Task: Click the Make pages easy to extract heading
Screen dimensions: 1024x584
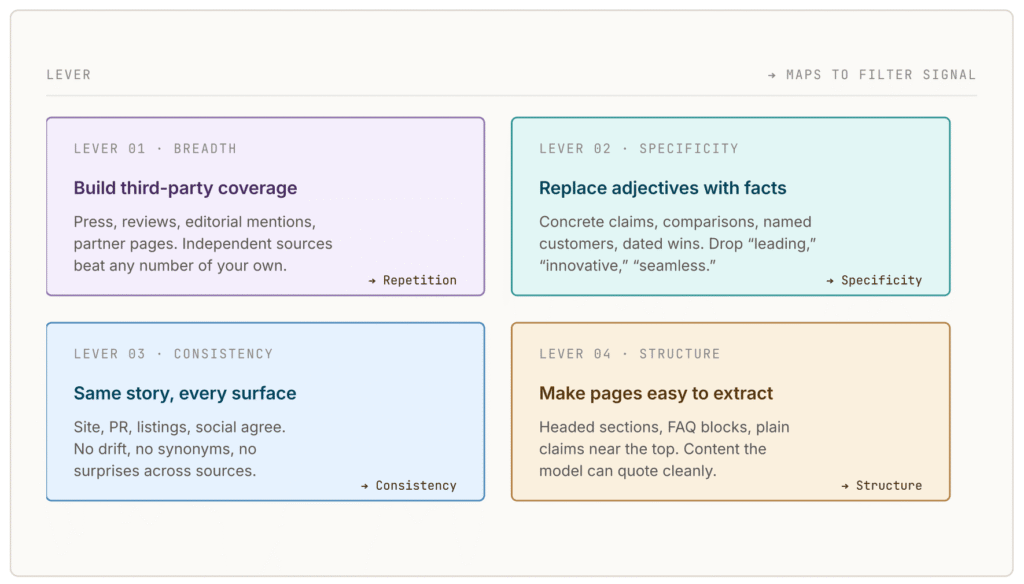Action: tap(656, 393)
